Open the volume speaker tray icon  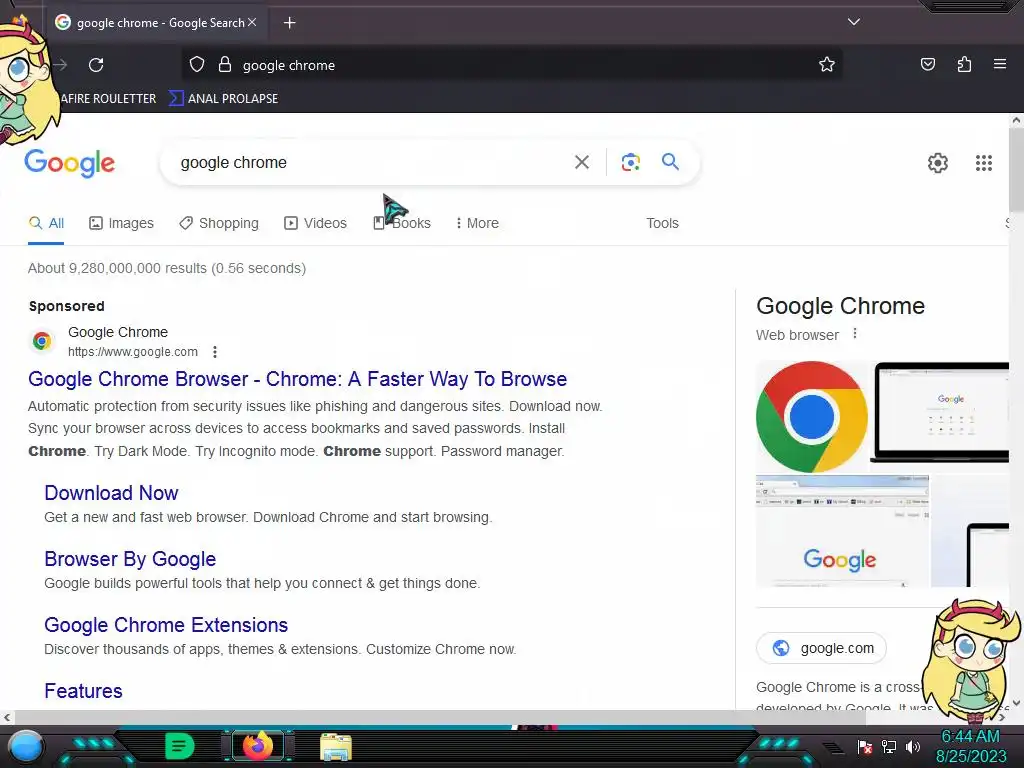pyautogui.click(x=913, y=746)
